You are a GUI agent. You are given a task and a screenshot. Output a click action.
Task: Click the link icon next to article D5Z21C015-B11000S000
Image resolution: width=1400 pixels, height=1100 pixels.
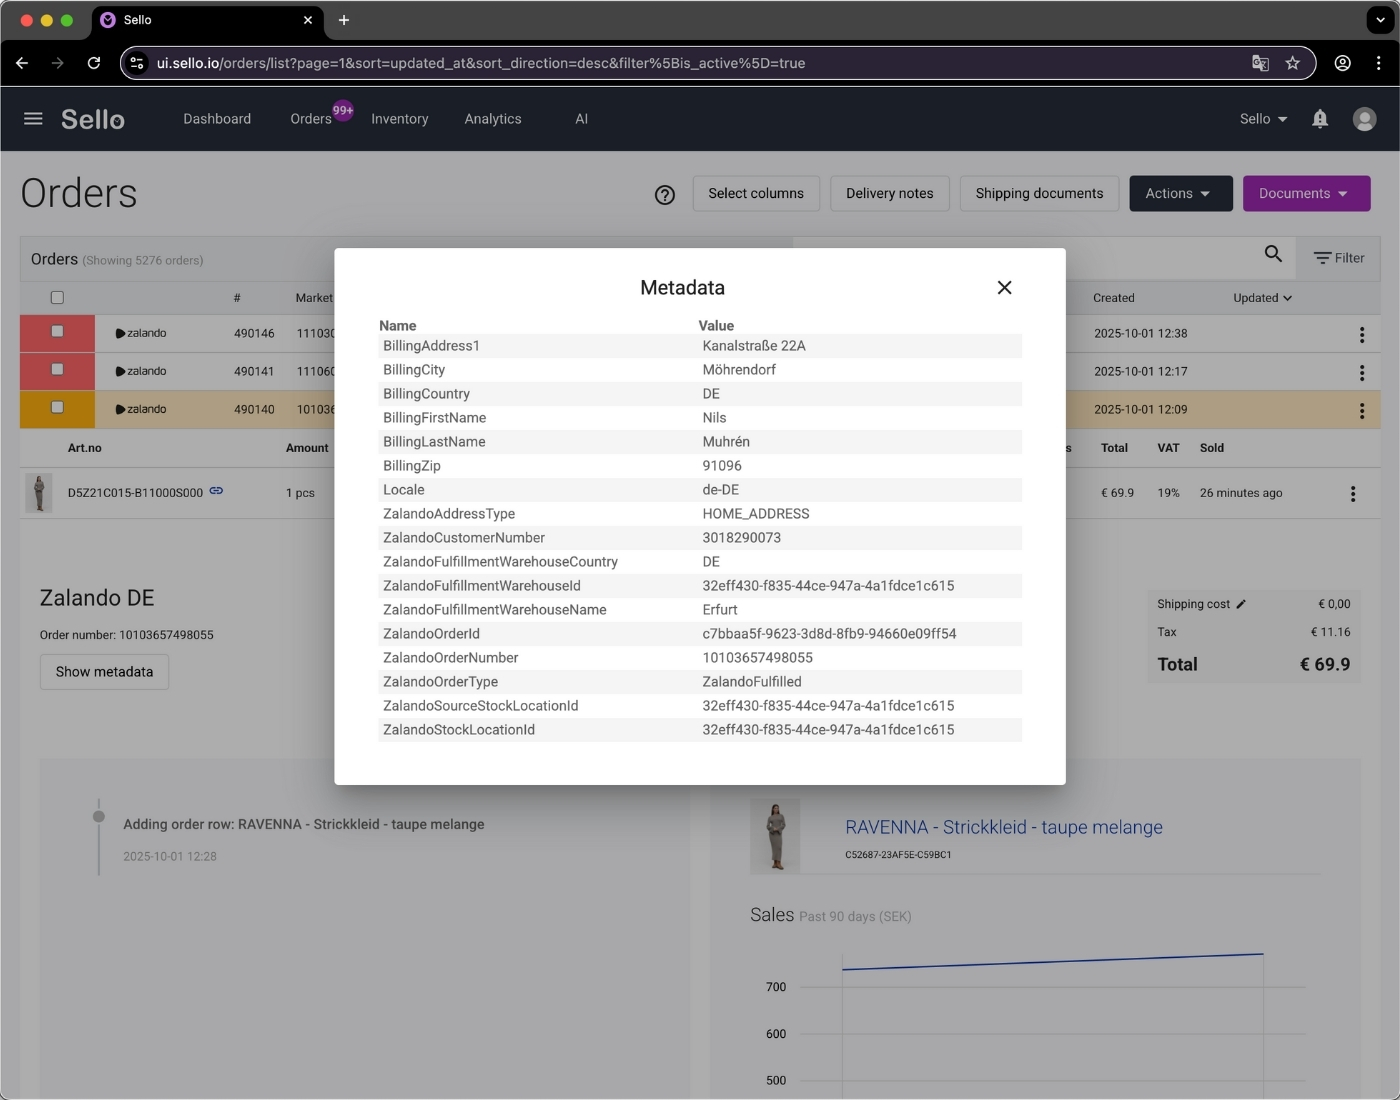(x=216, y=491)
